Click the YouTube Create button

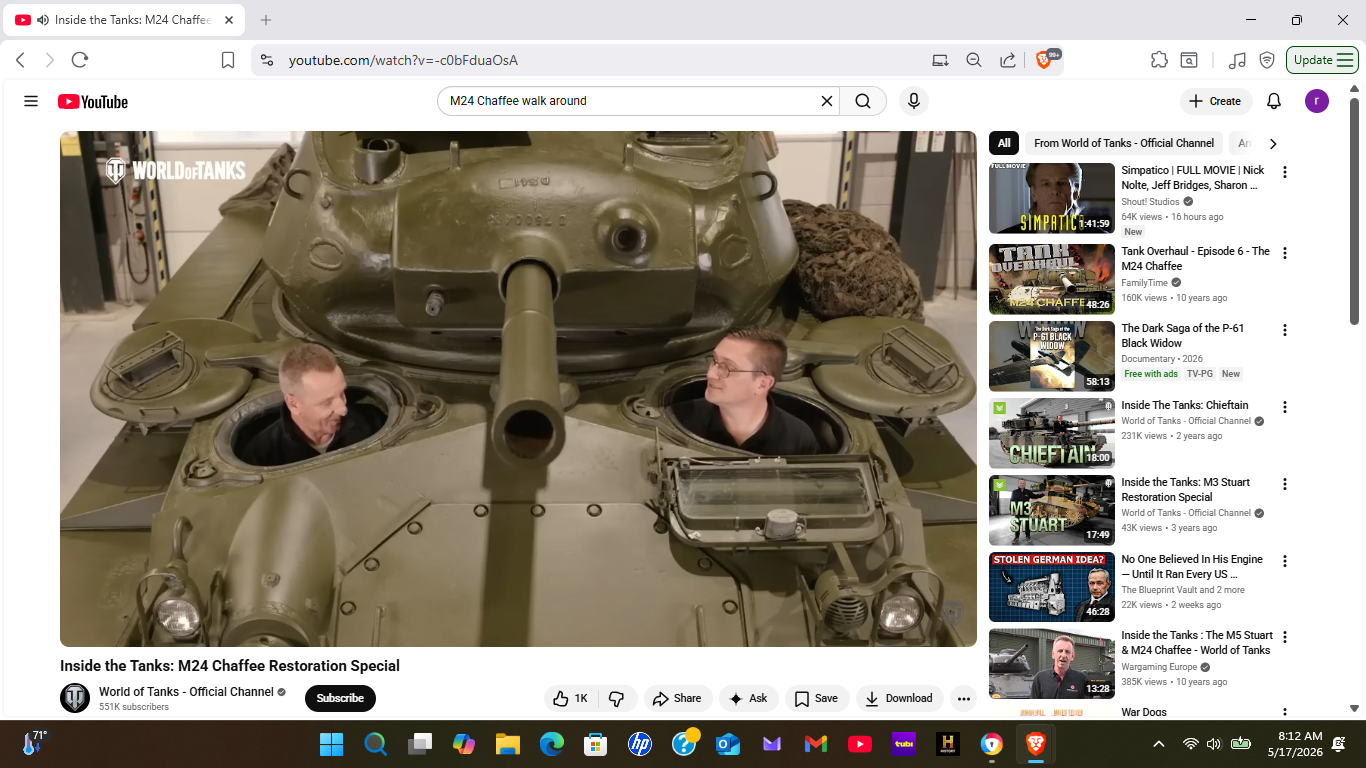click(x=1215, y=101)
